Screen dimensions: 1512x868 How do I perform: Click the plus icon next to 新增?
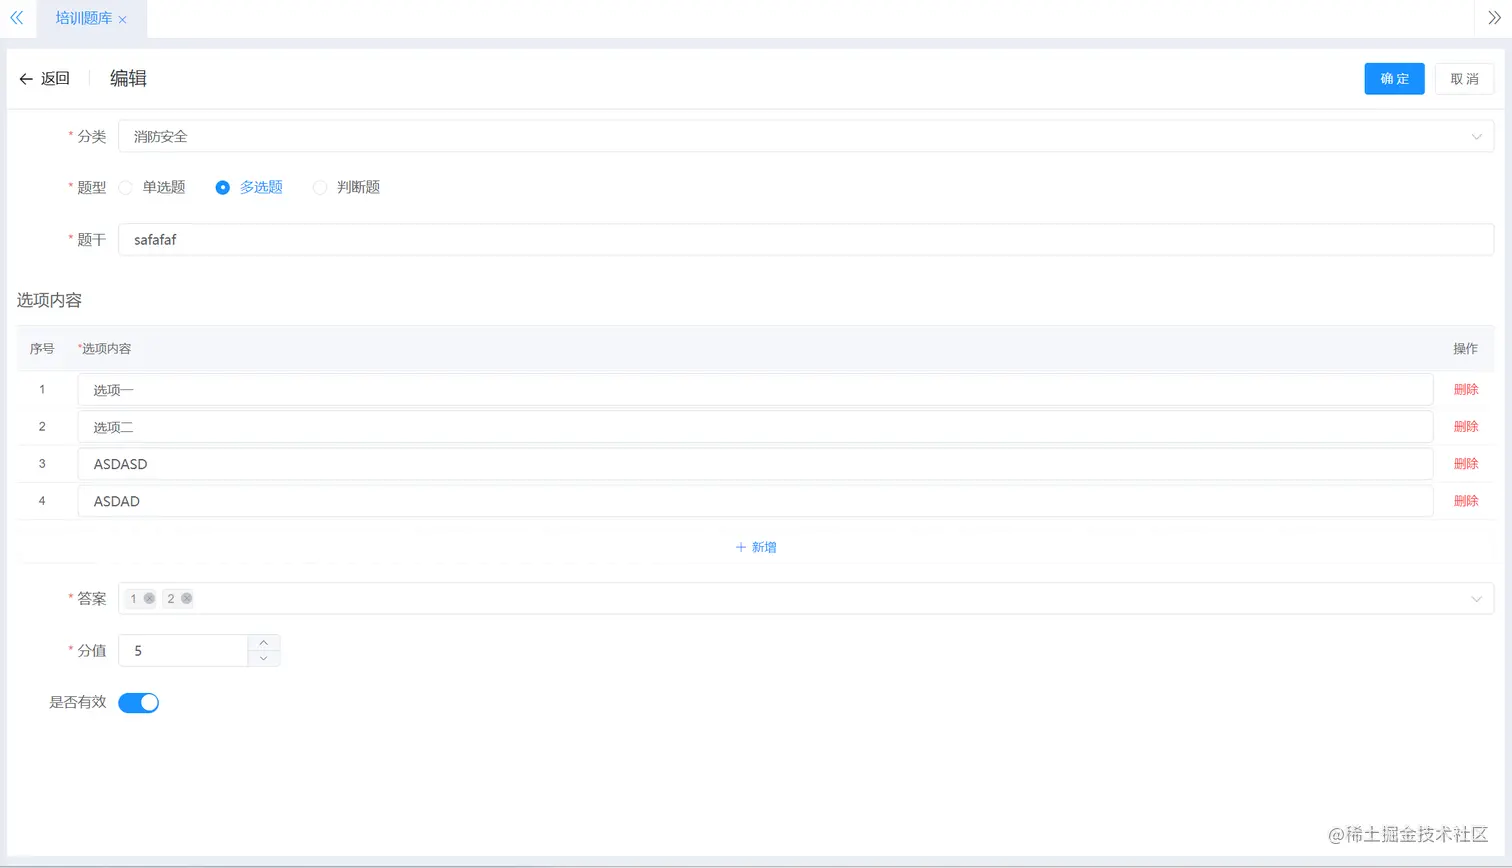point(739,547)
